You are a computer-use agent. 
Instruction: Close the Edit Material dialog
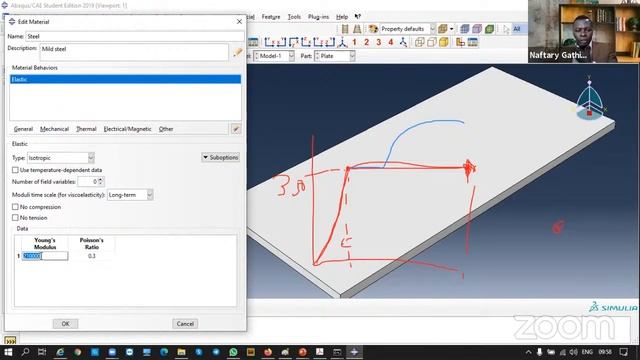[239, 22]
